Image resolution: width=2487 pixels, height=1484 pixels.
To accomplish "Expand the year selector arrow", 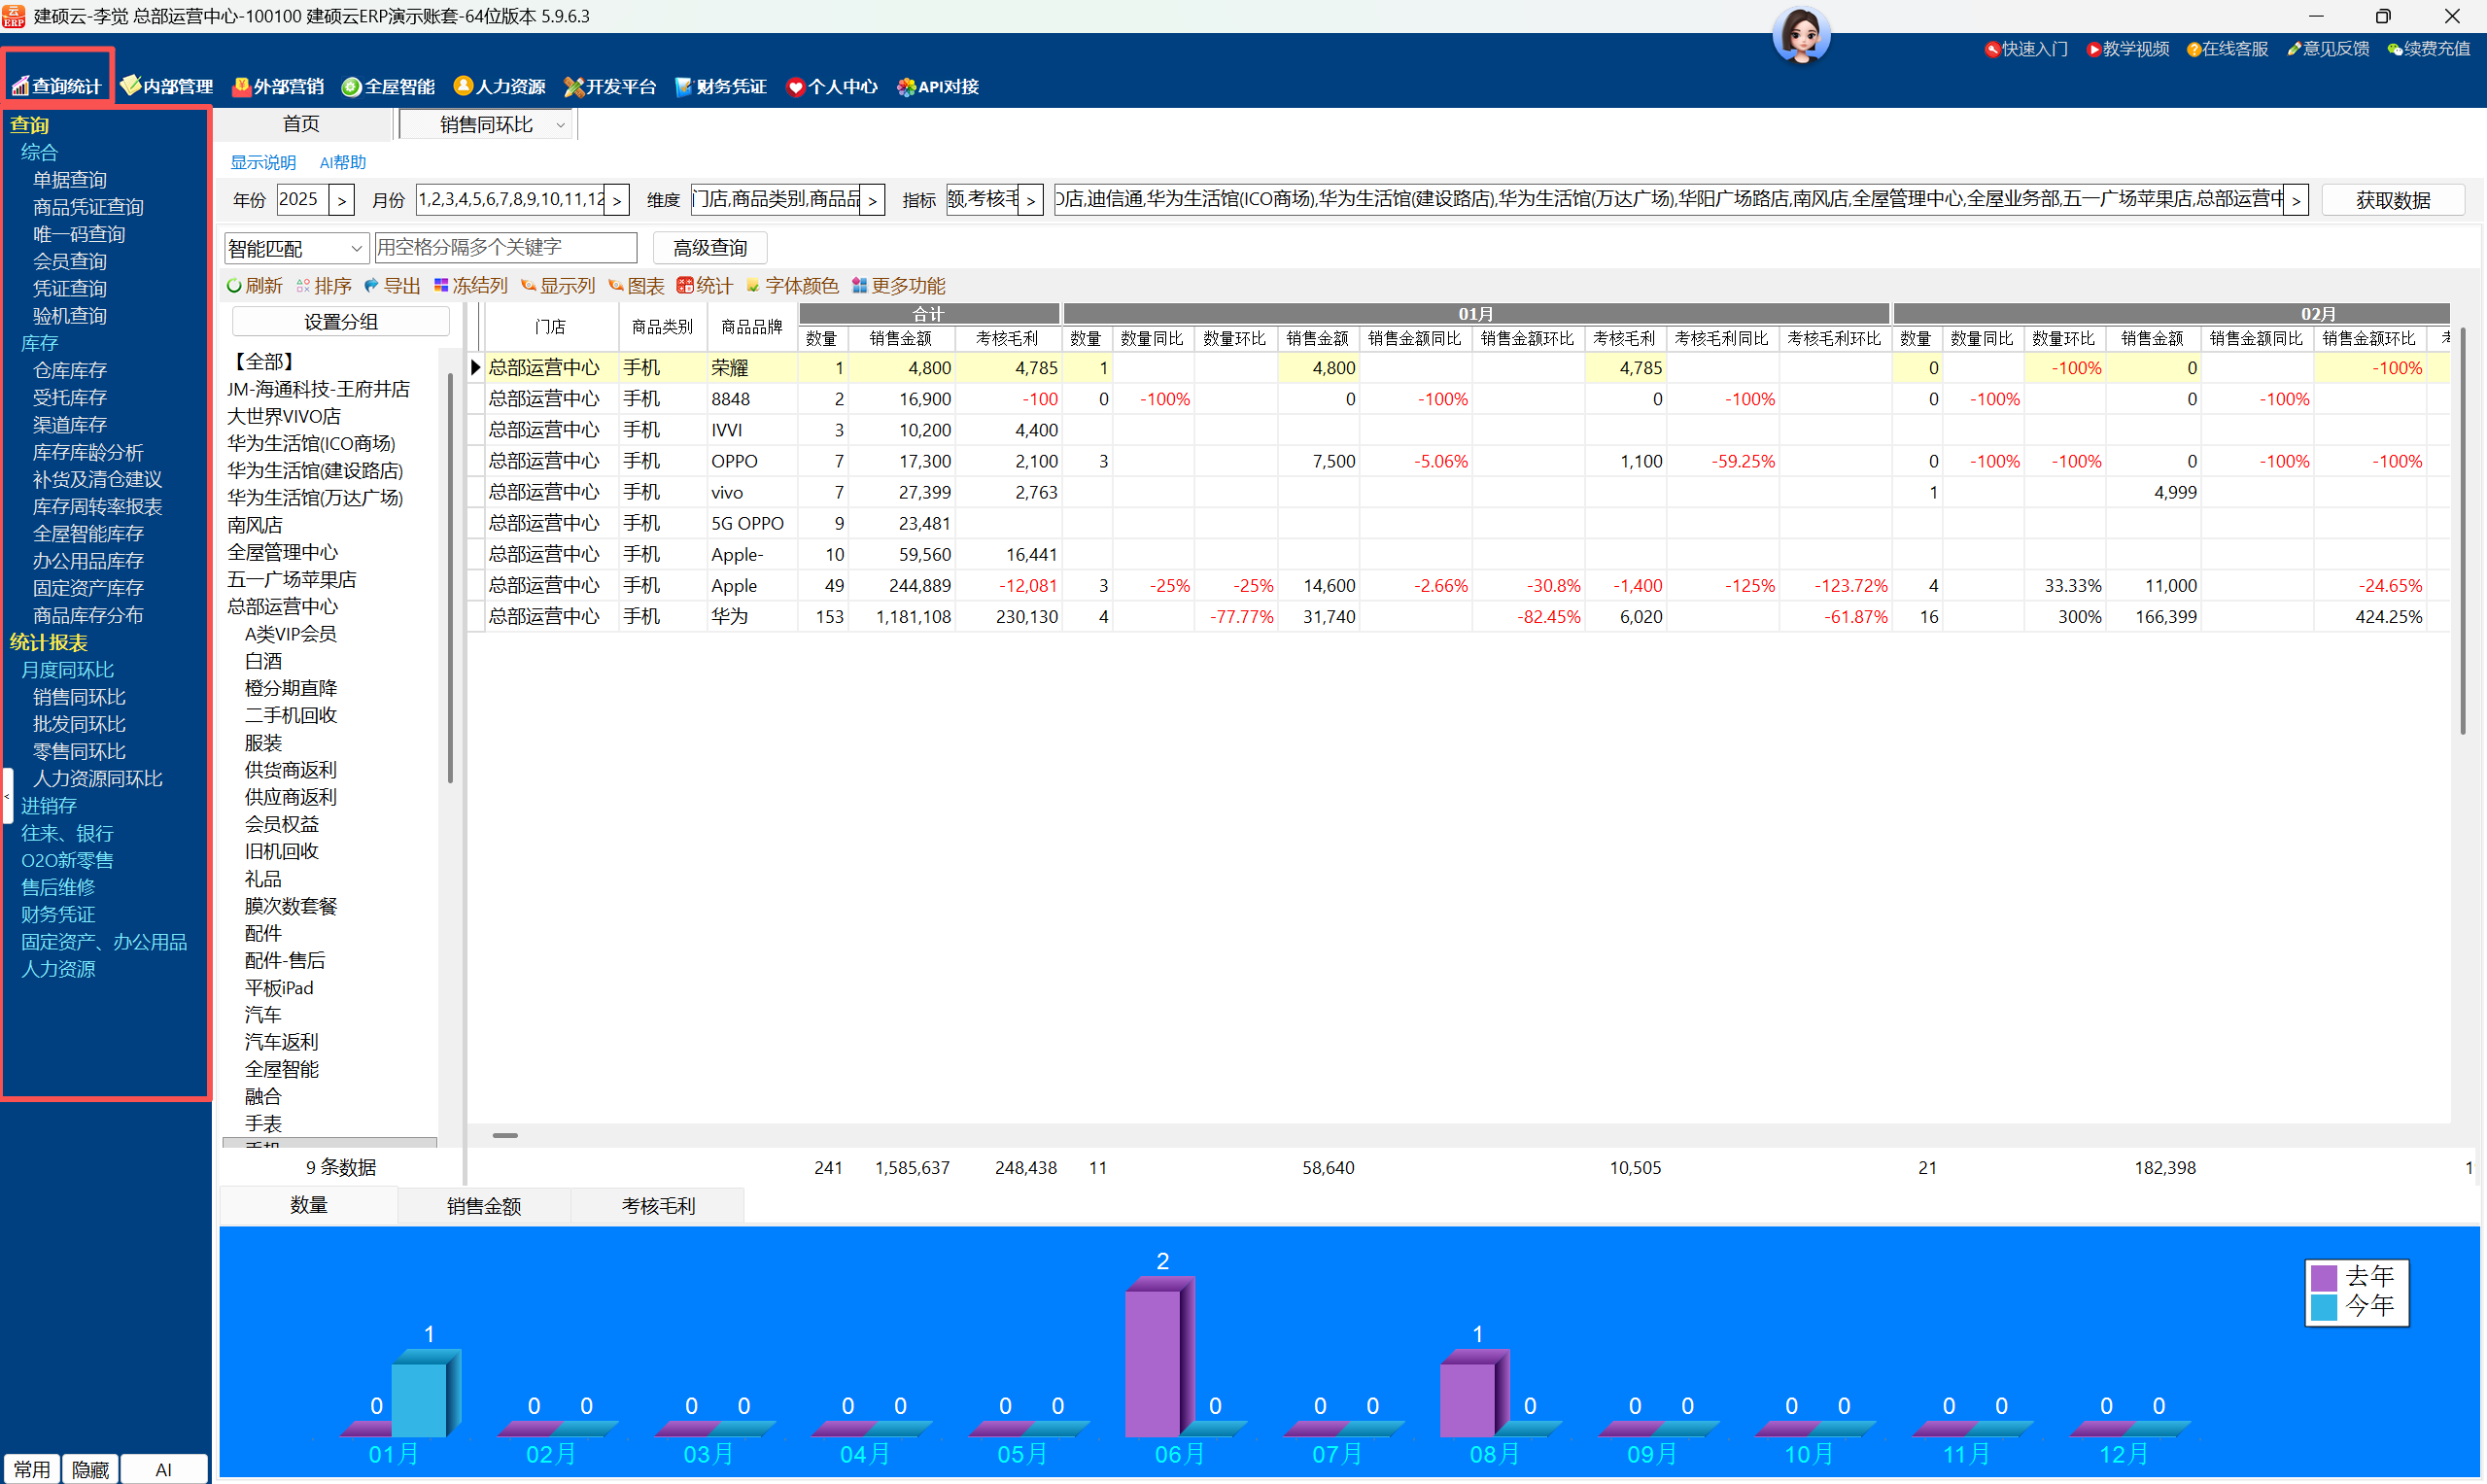I will [x=342, y=200].
